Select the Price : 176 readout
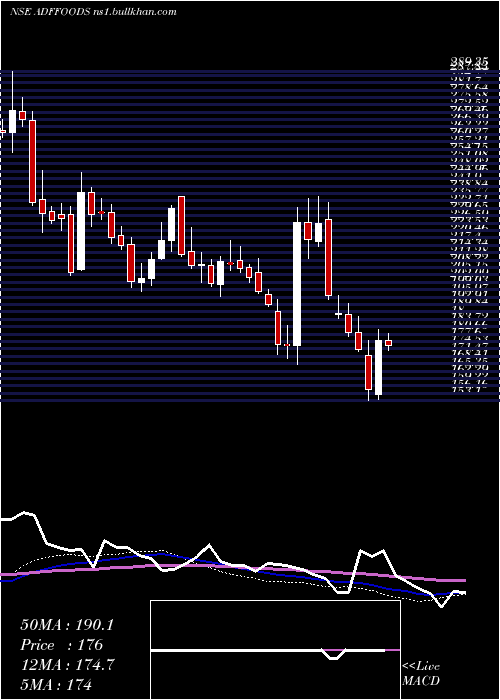 (62, 645)
